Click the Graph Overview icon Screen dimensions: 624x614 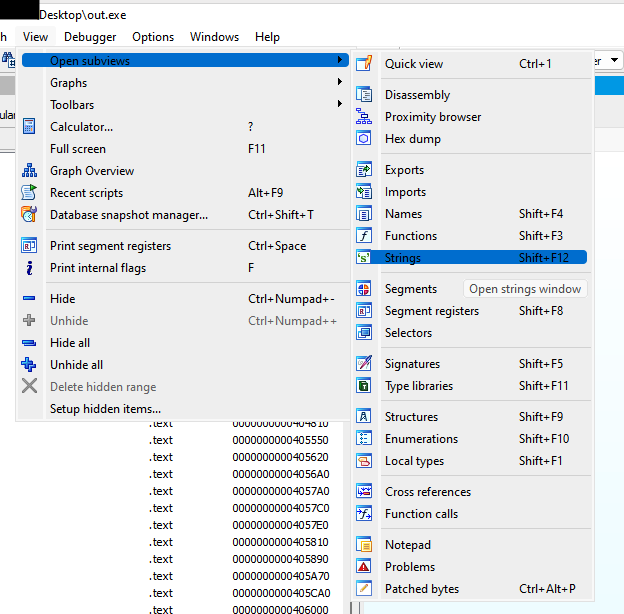pos(29,171)
